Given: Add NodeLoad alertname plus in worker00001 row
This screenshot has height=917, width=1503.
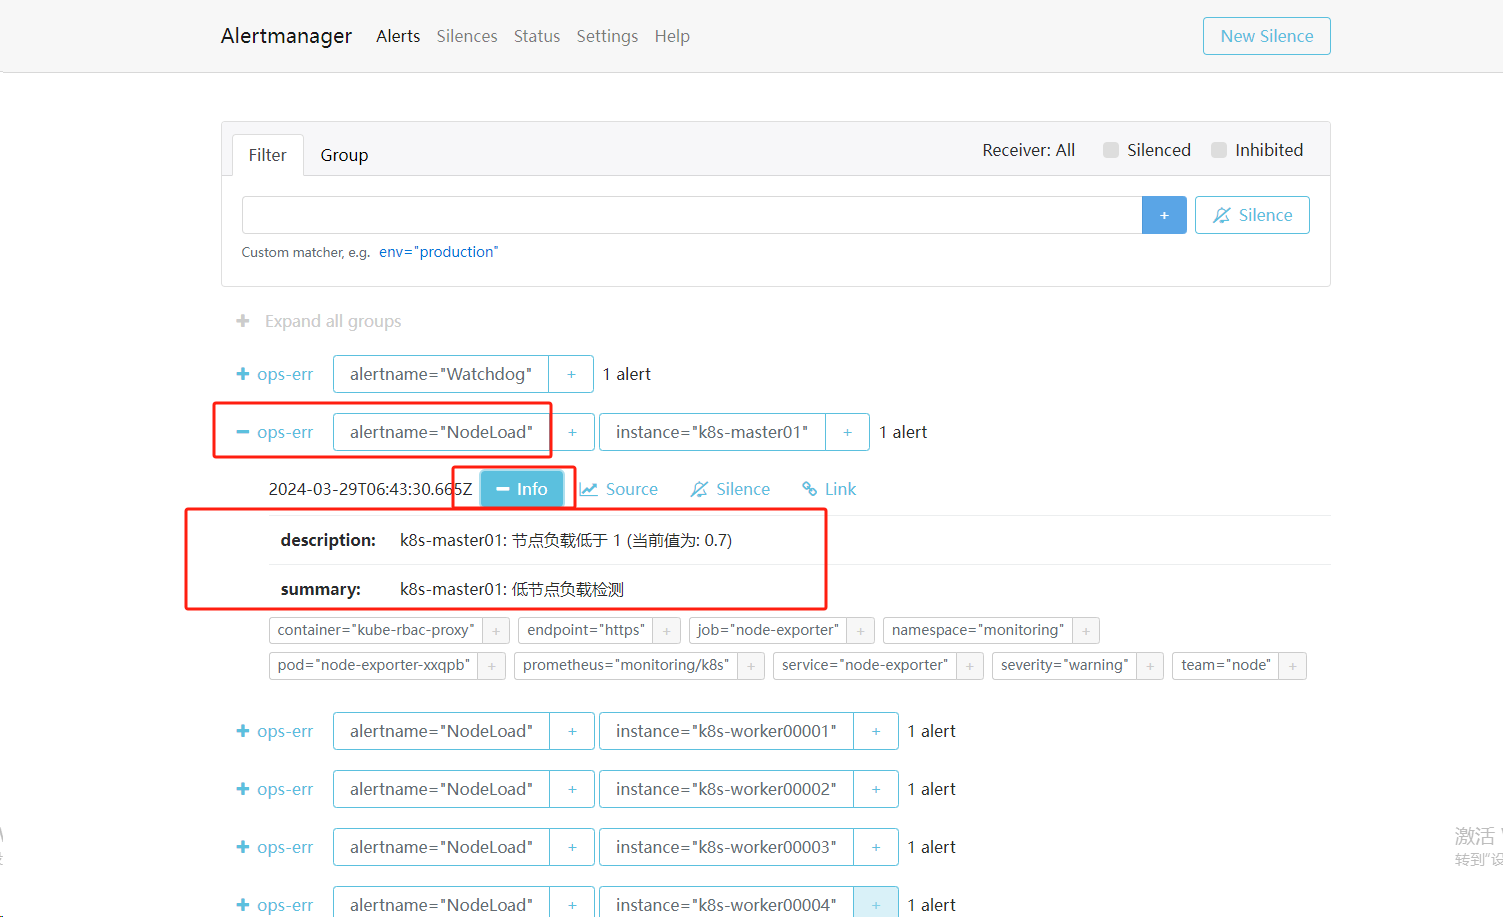Looking at the screenshot, I should tap(572, 731).
